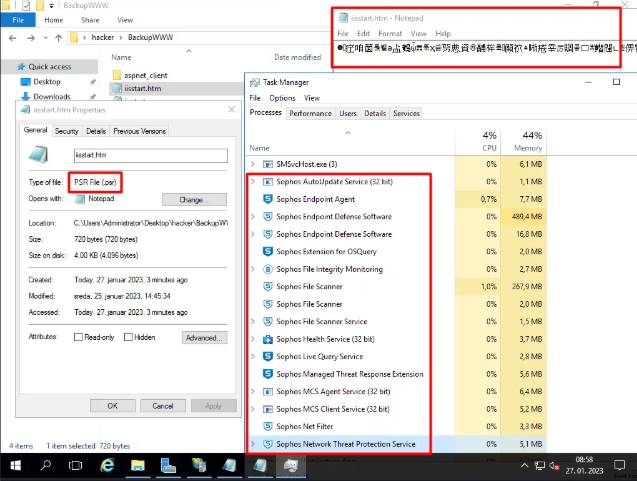Expand Sophos Network Threat Protection Service row
This screenshot has height=481, width=637.
(x=253, y=444)
